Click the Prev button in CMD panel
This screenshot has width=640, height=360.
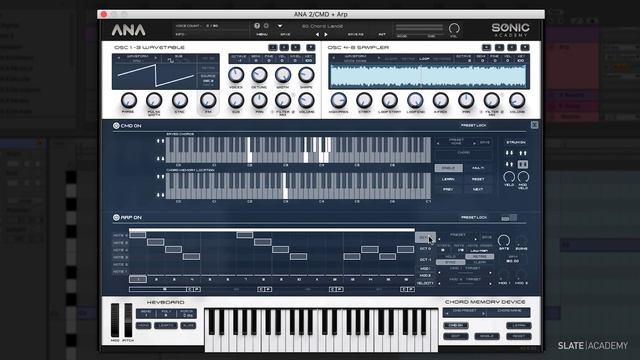pos(448,189)
